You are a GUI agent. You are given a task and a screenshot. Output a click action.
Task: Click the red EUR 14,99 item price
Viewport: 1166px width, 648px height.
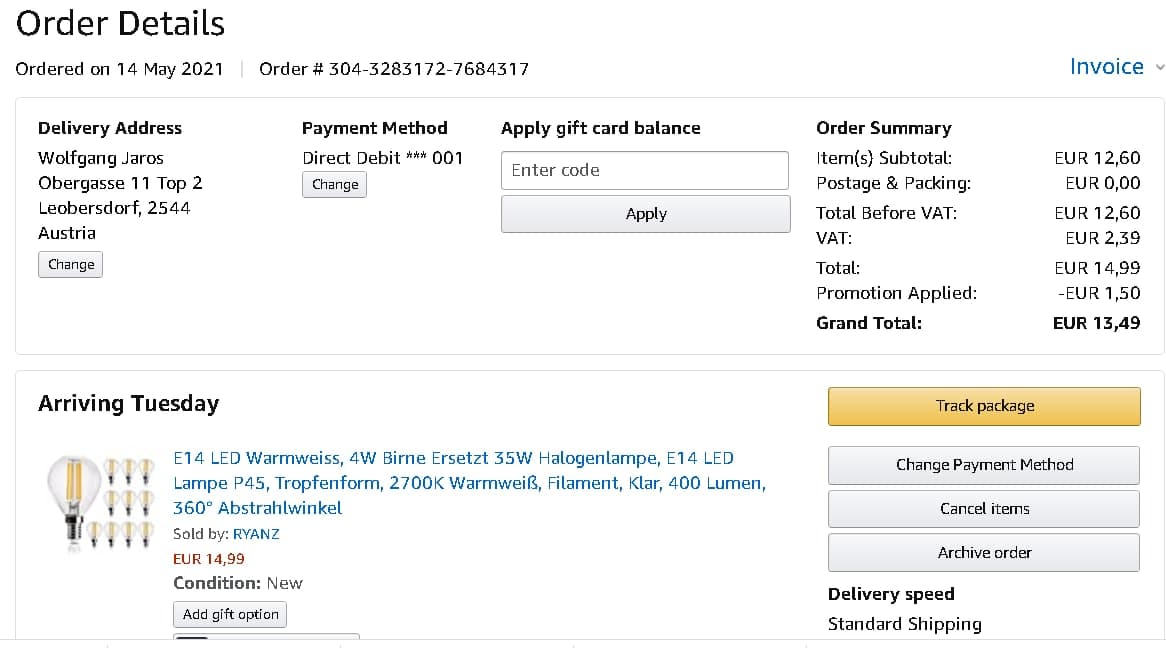pyautogui.click(x=209, y=559)
